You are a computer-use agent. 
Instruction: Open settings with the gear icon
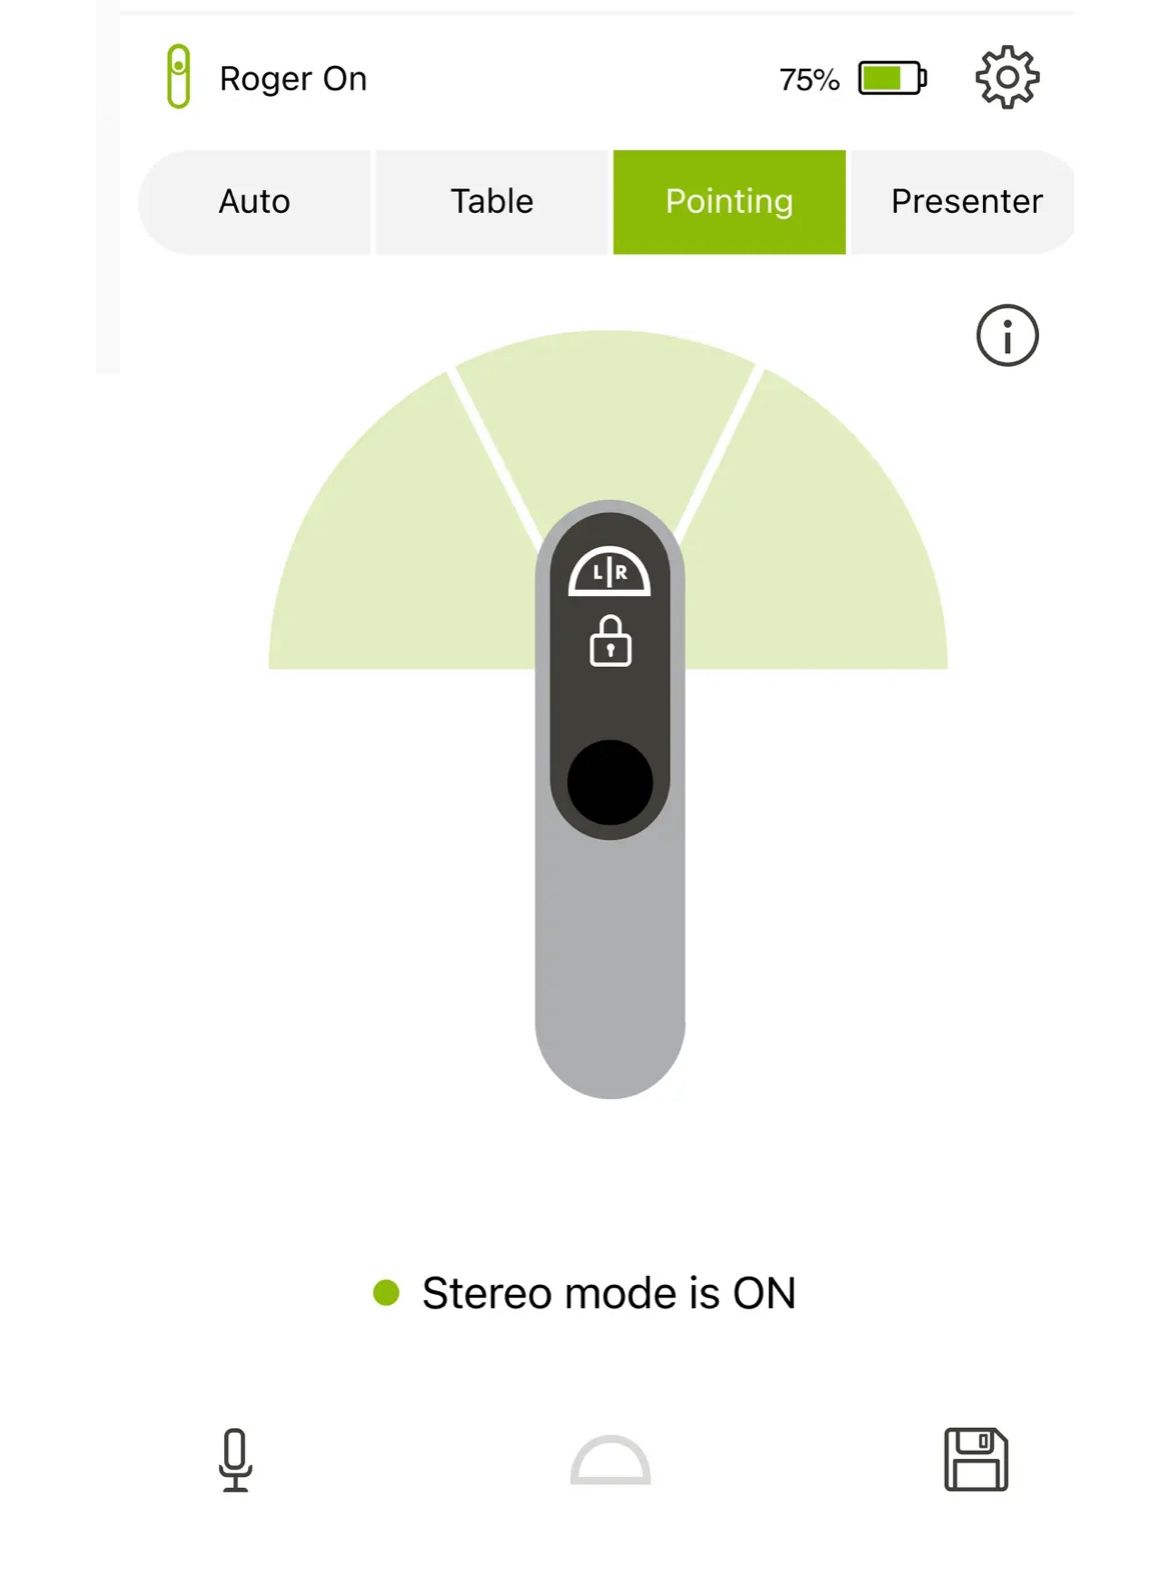pos(1007,77)
